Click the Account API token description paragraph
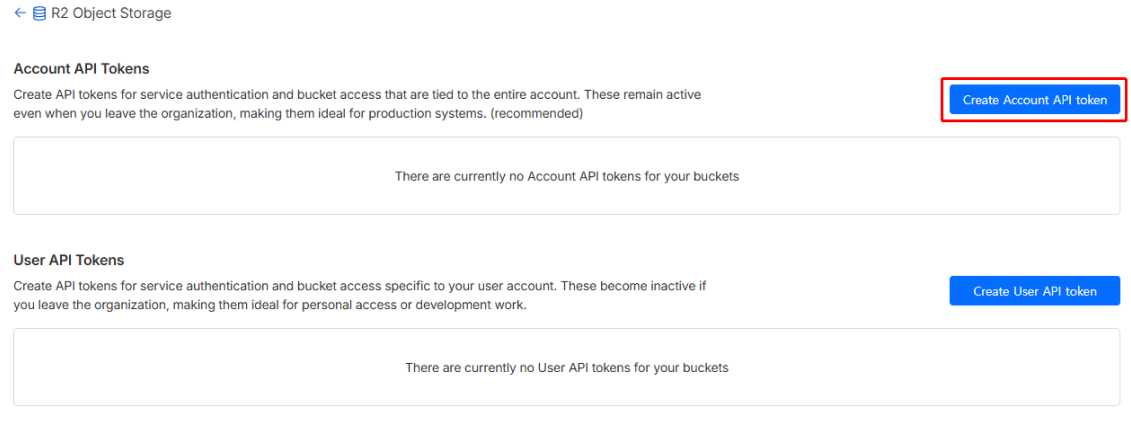The height and width of the screenshot is (421, 1131). coord(358,105)
